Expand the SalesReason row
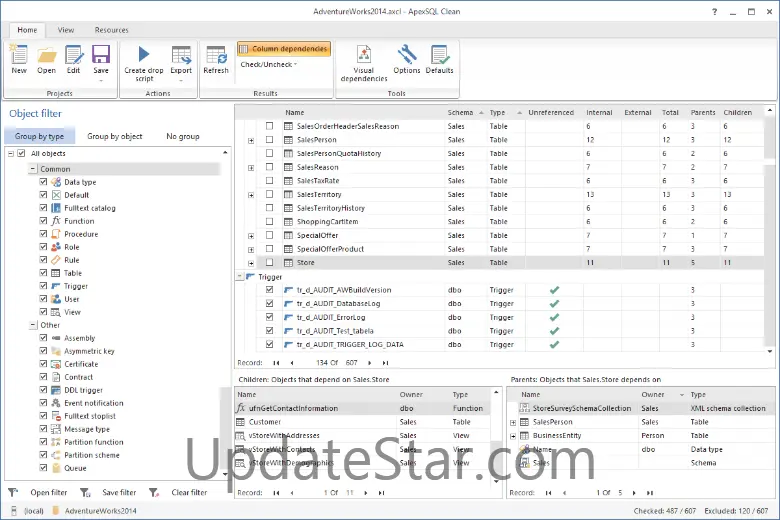The width and height of the screenshot is (780, 520). coord(251,168)
